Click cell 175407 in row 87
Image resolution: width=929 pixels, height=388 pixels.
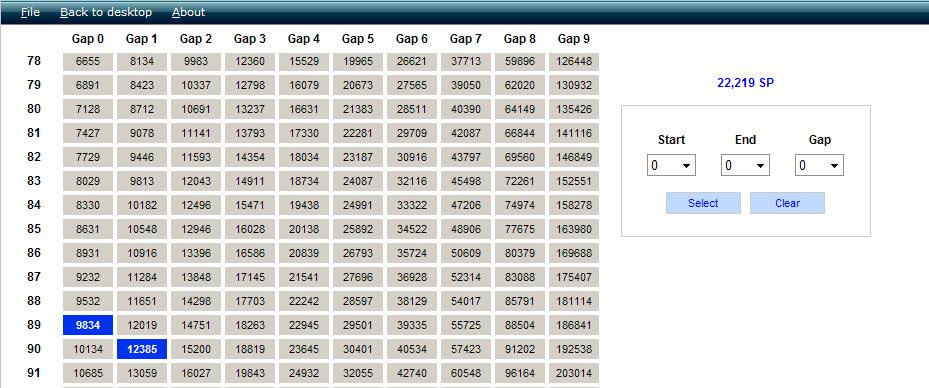(x=574, y=277)
